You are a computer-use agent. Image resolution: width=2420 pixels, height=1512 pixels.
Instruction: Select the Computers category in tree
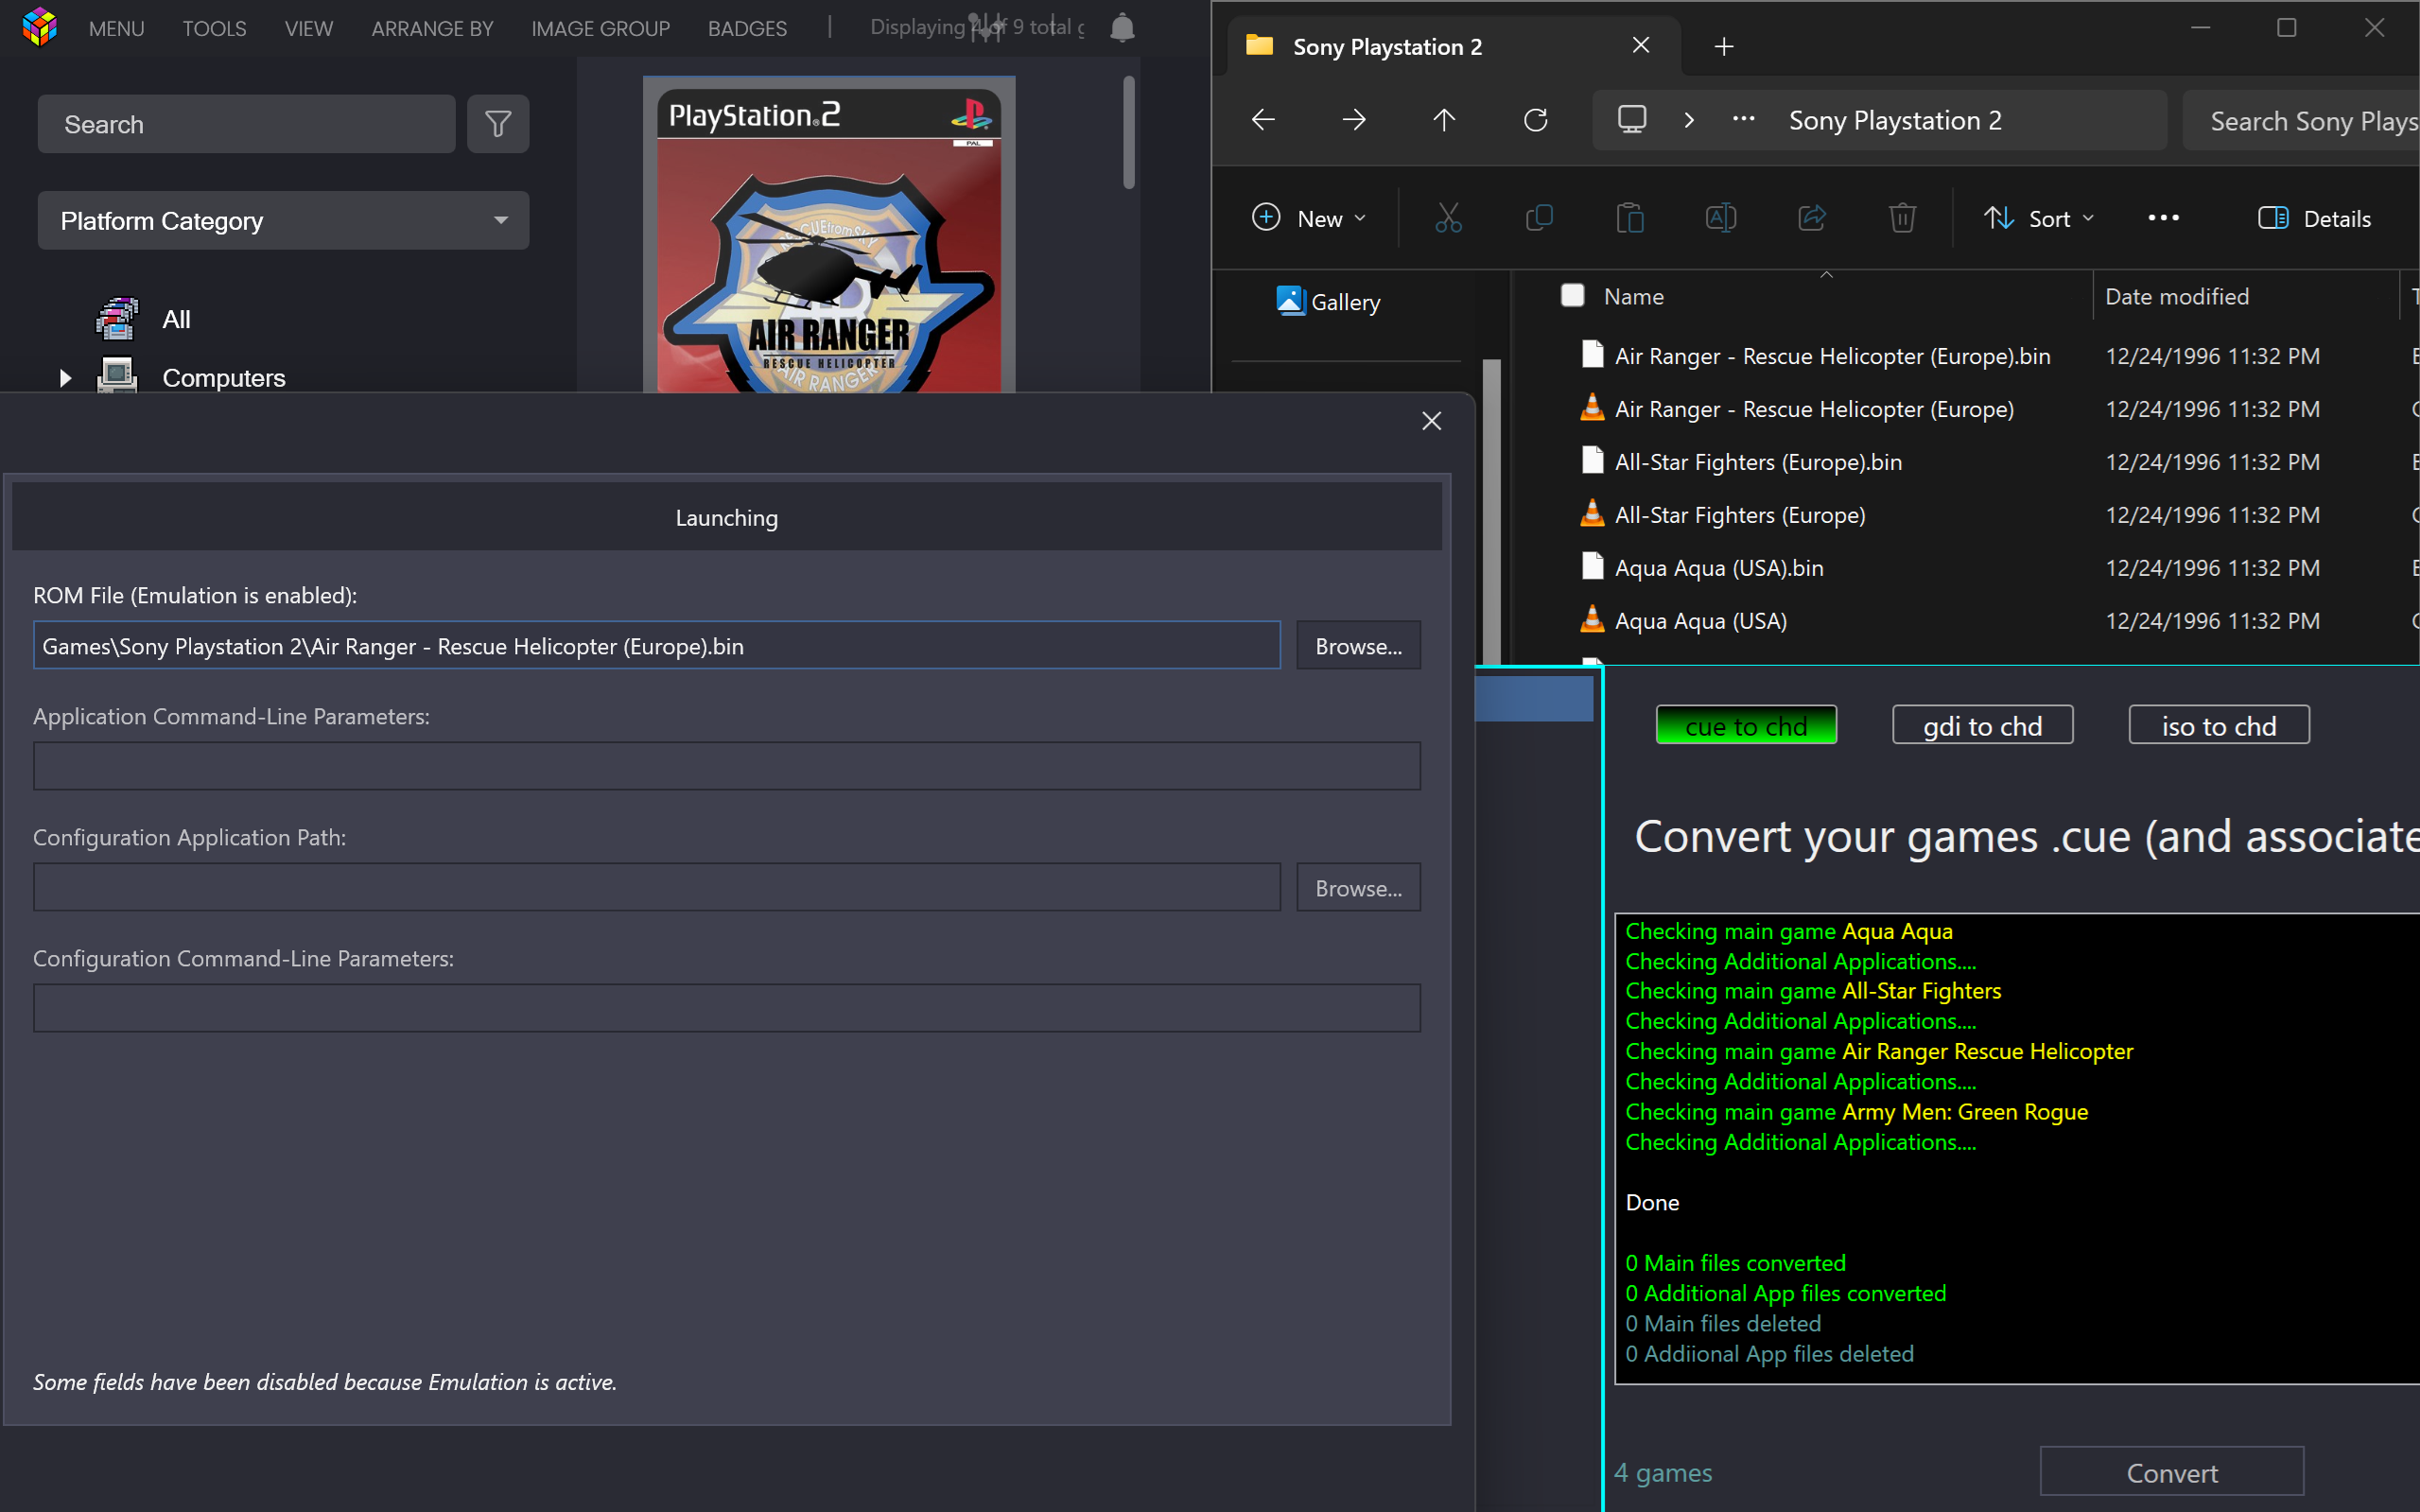coord(223,378)
